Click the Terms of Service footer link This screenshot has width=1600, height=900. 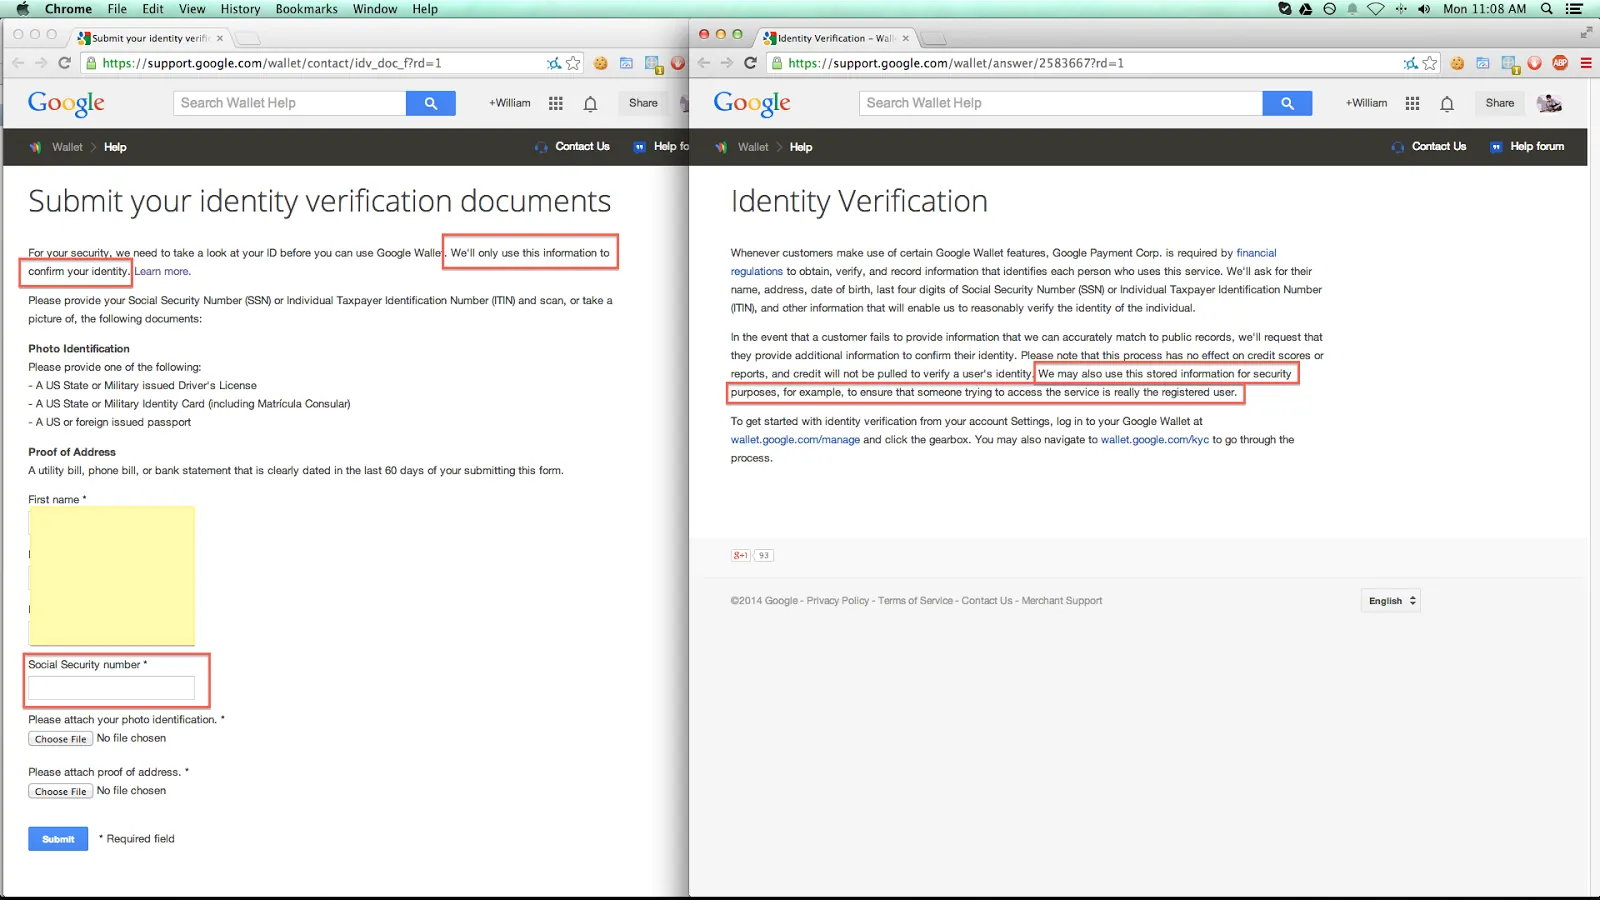[915, 601]
